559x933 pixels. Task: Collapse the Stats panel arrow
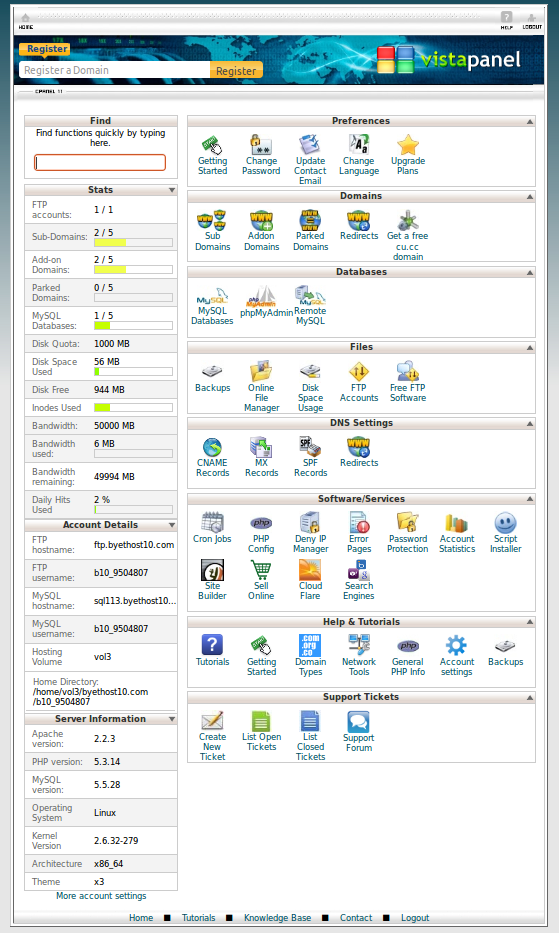coord(171,190)
